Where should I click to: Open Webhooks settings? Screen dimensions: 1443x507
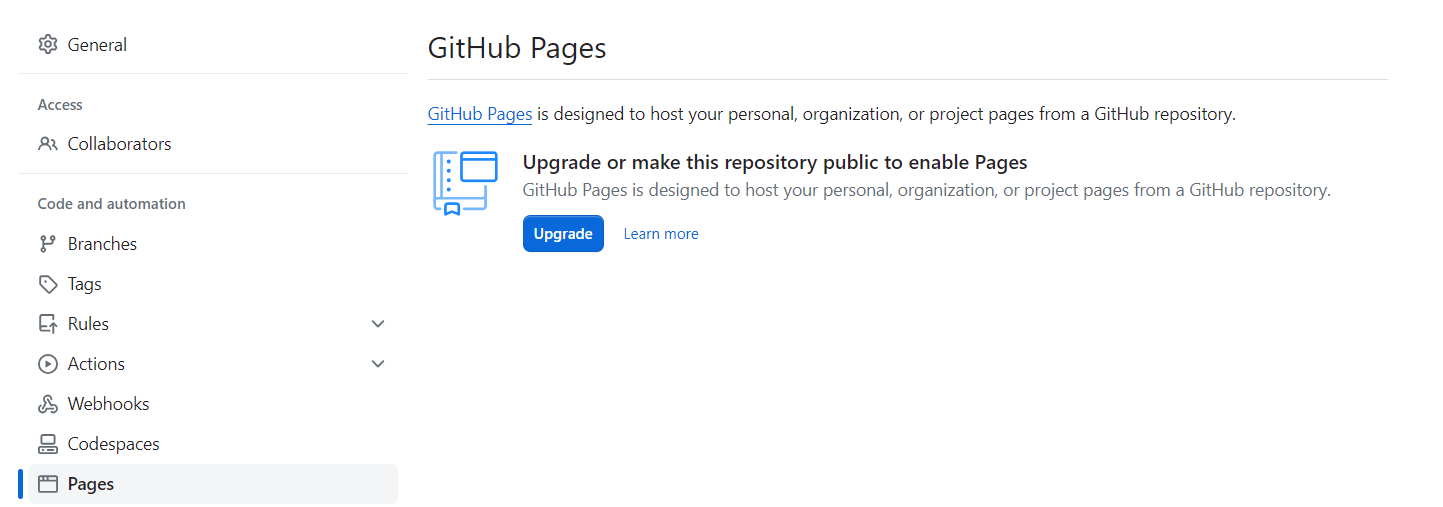[213, 404]
